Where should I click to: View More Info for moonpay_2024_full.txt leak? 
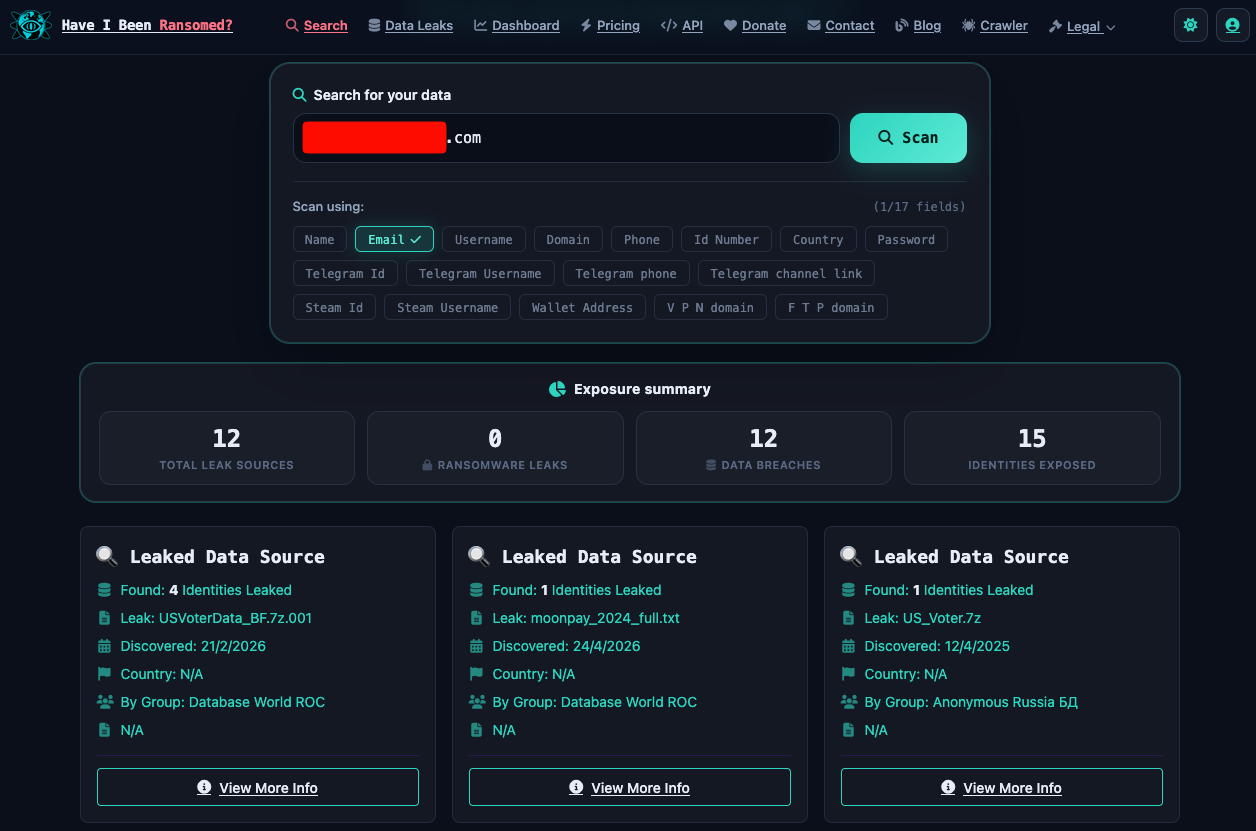[x=630, y=787]
